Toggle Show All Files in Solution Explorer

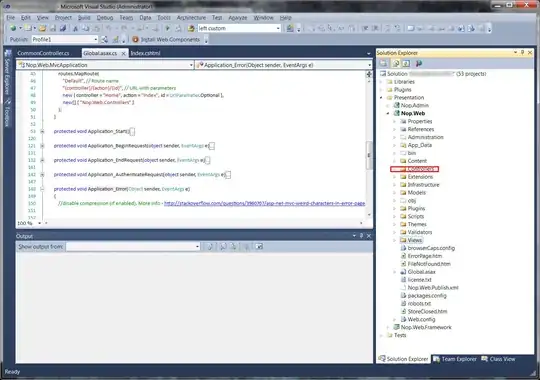[x=396, y=63]
